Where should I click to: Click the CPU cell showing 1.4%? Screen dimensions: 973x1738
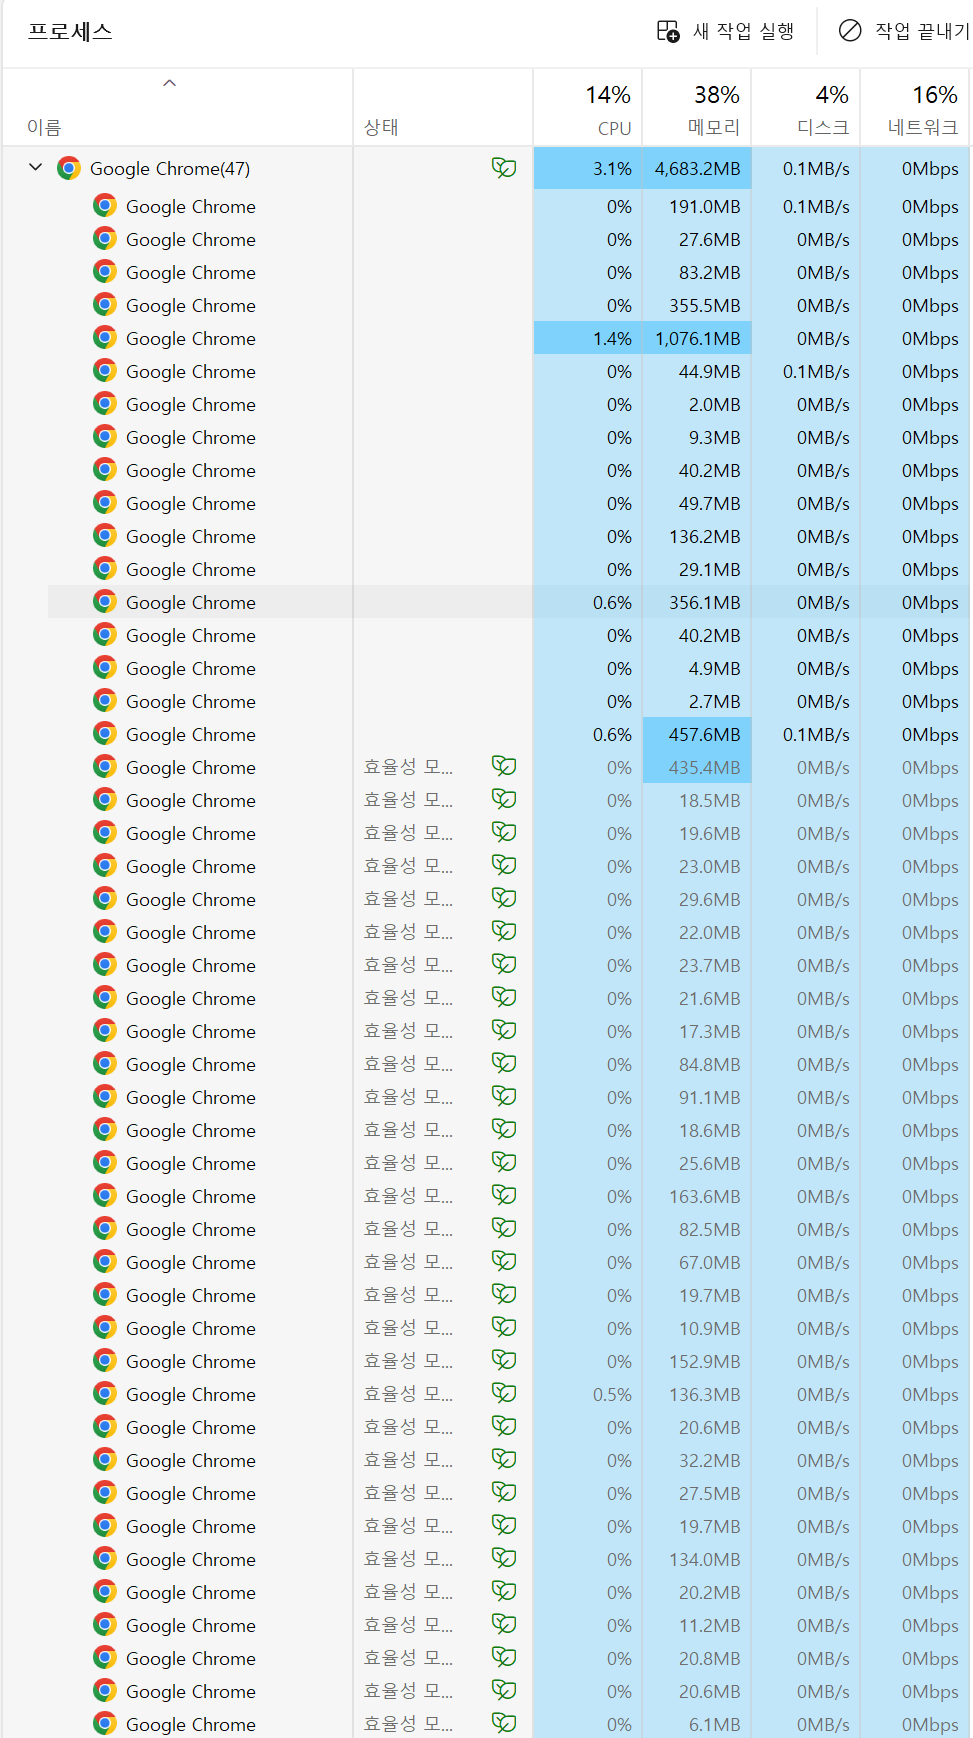(588, 338)
